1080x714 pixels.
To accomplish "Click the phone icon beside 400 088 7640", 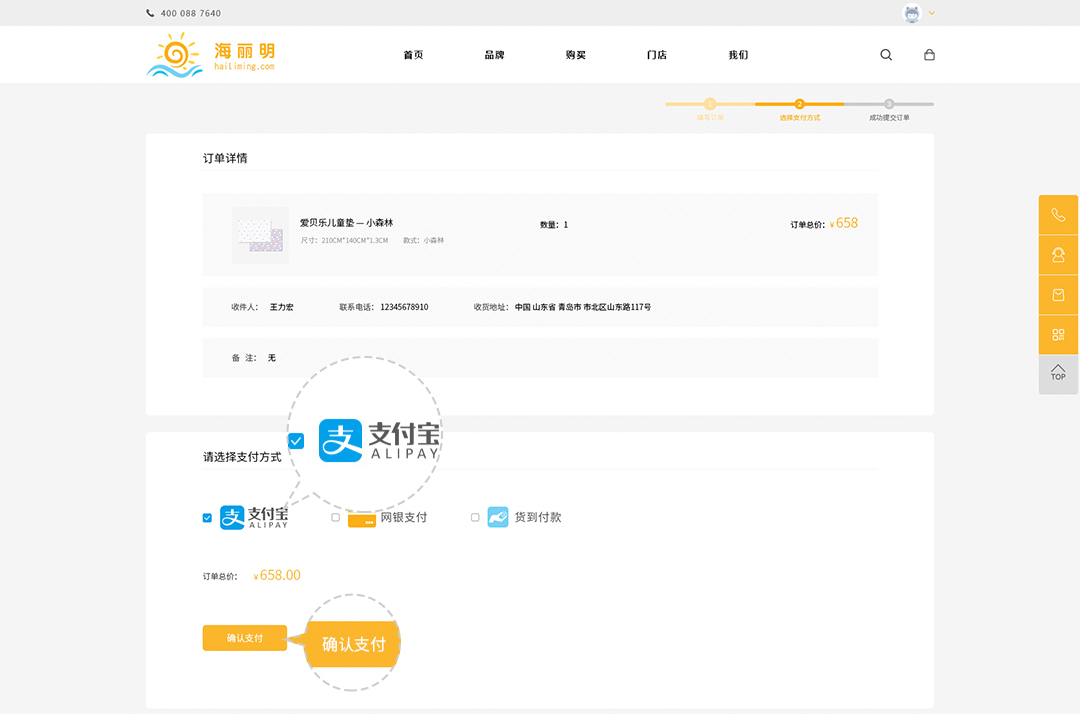I will coord(150,13).
